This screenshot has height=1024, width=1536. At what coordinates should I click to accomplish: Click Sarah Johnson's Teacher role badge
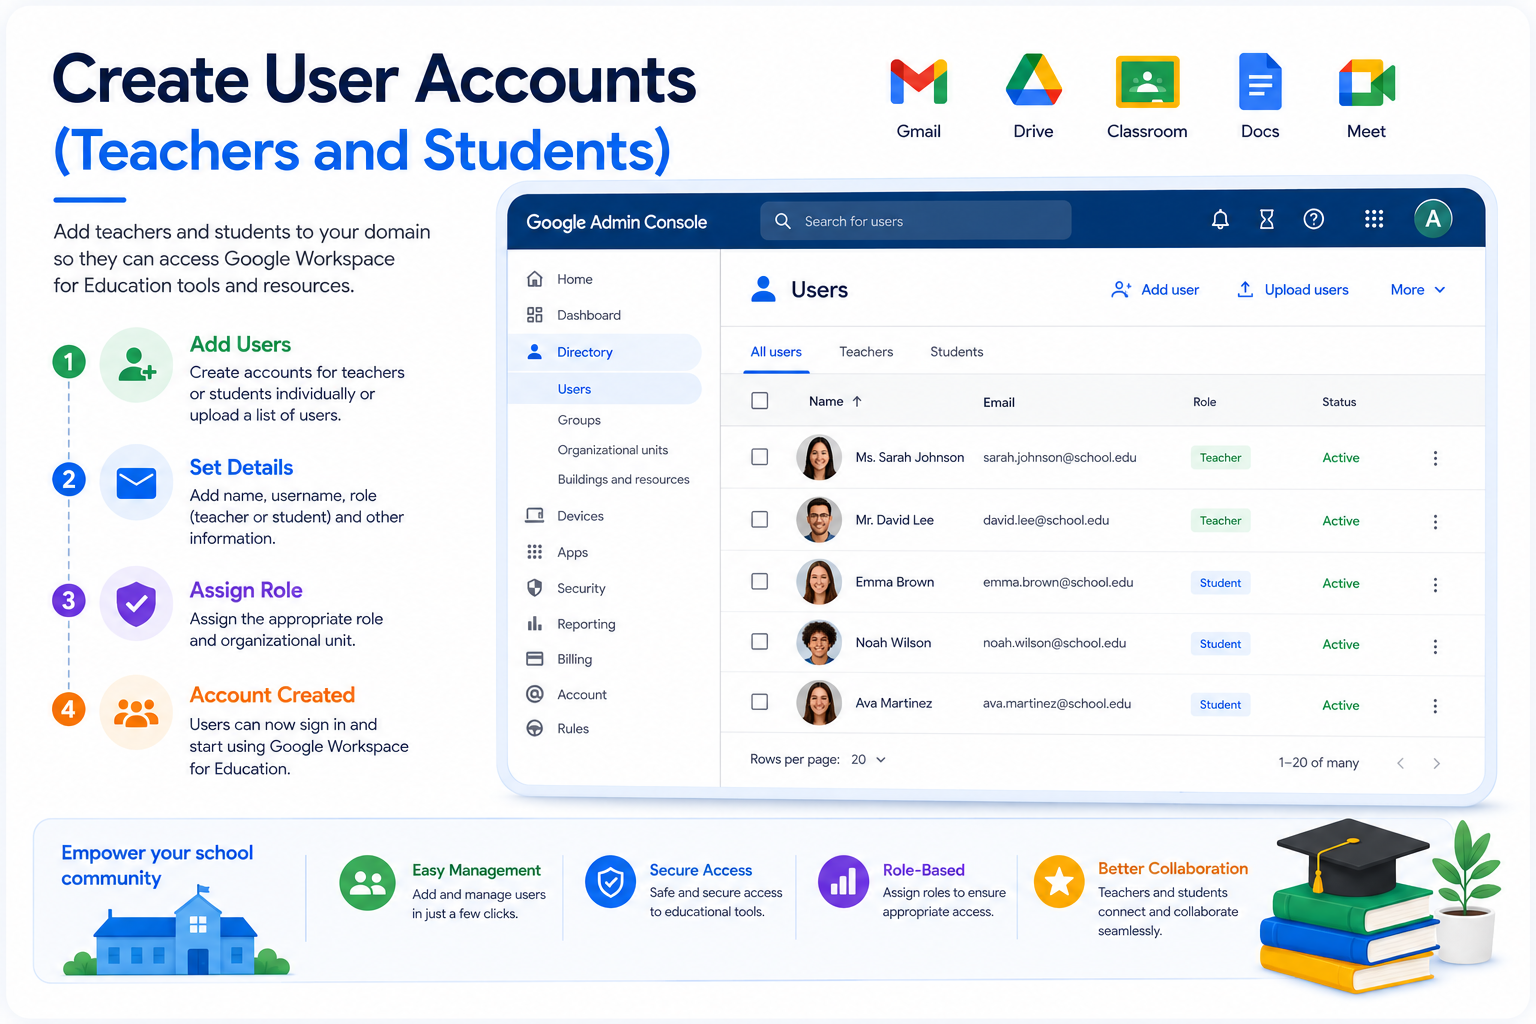tap(1220, 458)
